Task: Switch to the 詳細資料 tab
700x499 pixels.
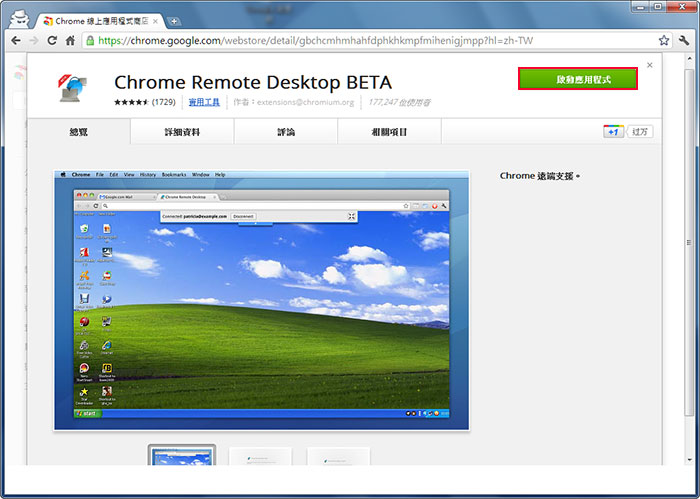Action: (x=182, y=132)
